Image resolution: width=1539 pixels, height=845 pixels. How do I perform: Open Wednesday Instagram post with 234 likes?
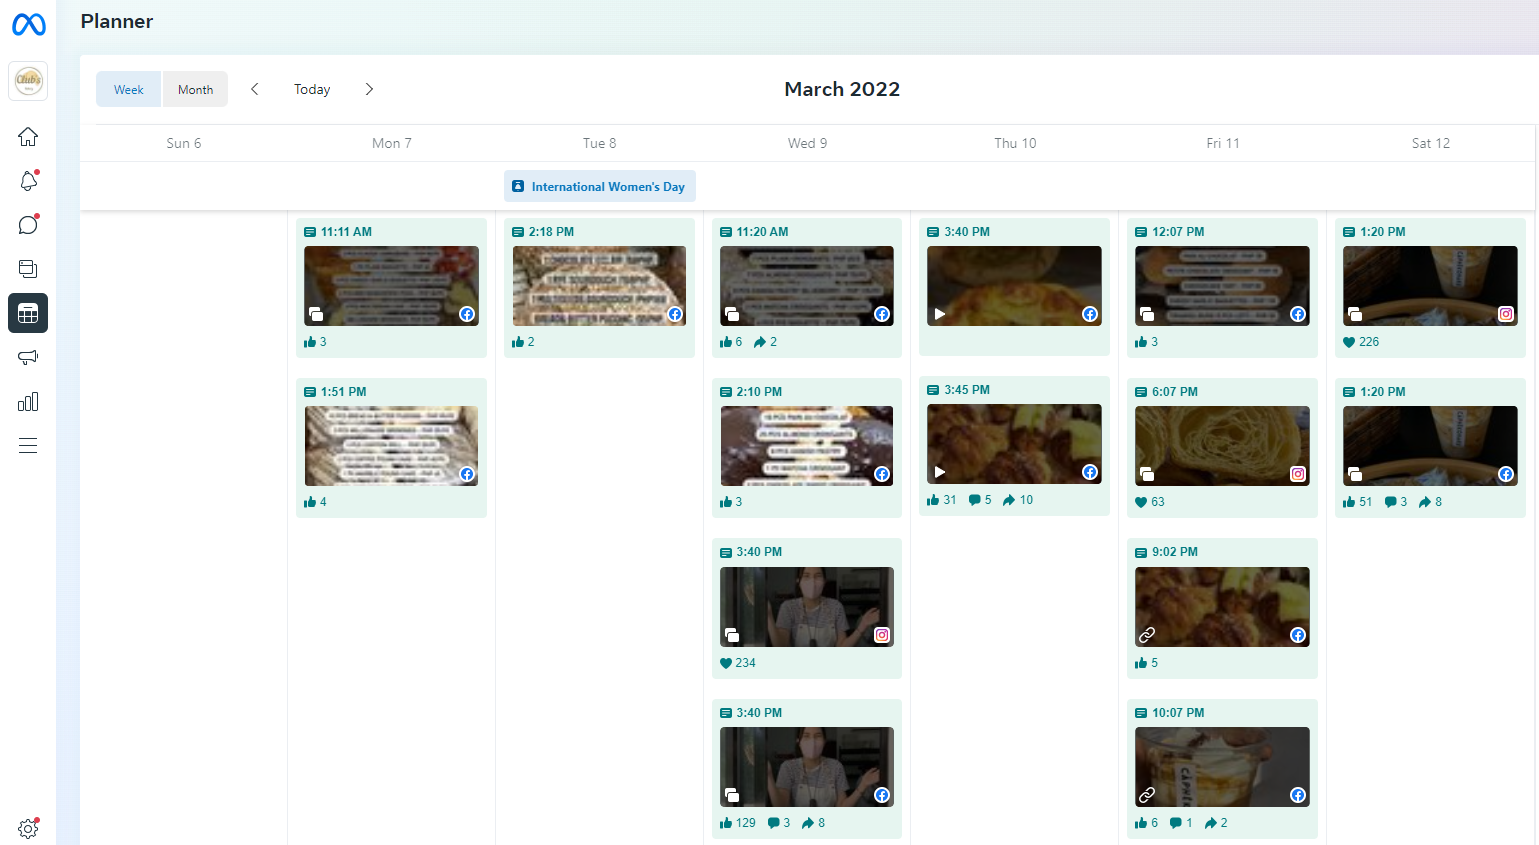[807, 607]
